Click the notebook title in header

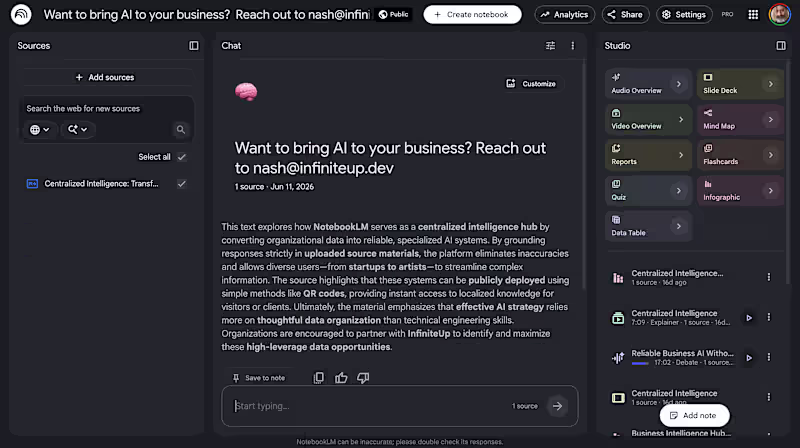(206, 15)
